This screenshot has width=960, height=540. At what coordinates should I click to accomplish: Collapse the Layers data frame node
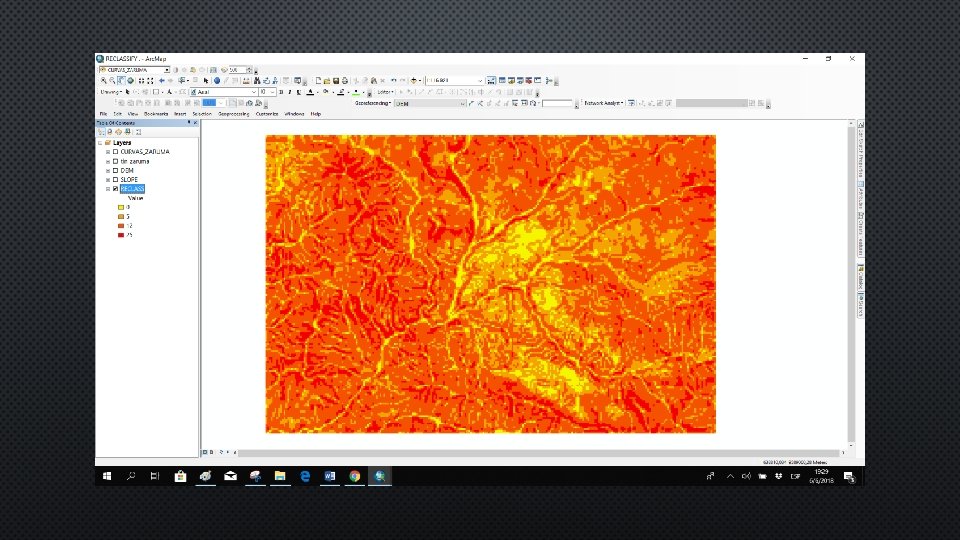[x=100, y=143]
